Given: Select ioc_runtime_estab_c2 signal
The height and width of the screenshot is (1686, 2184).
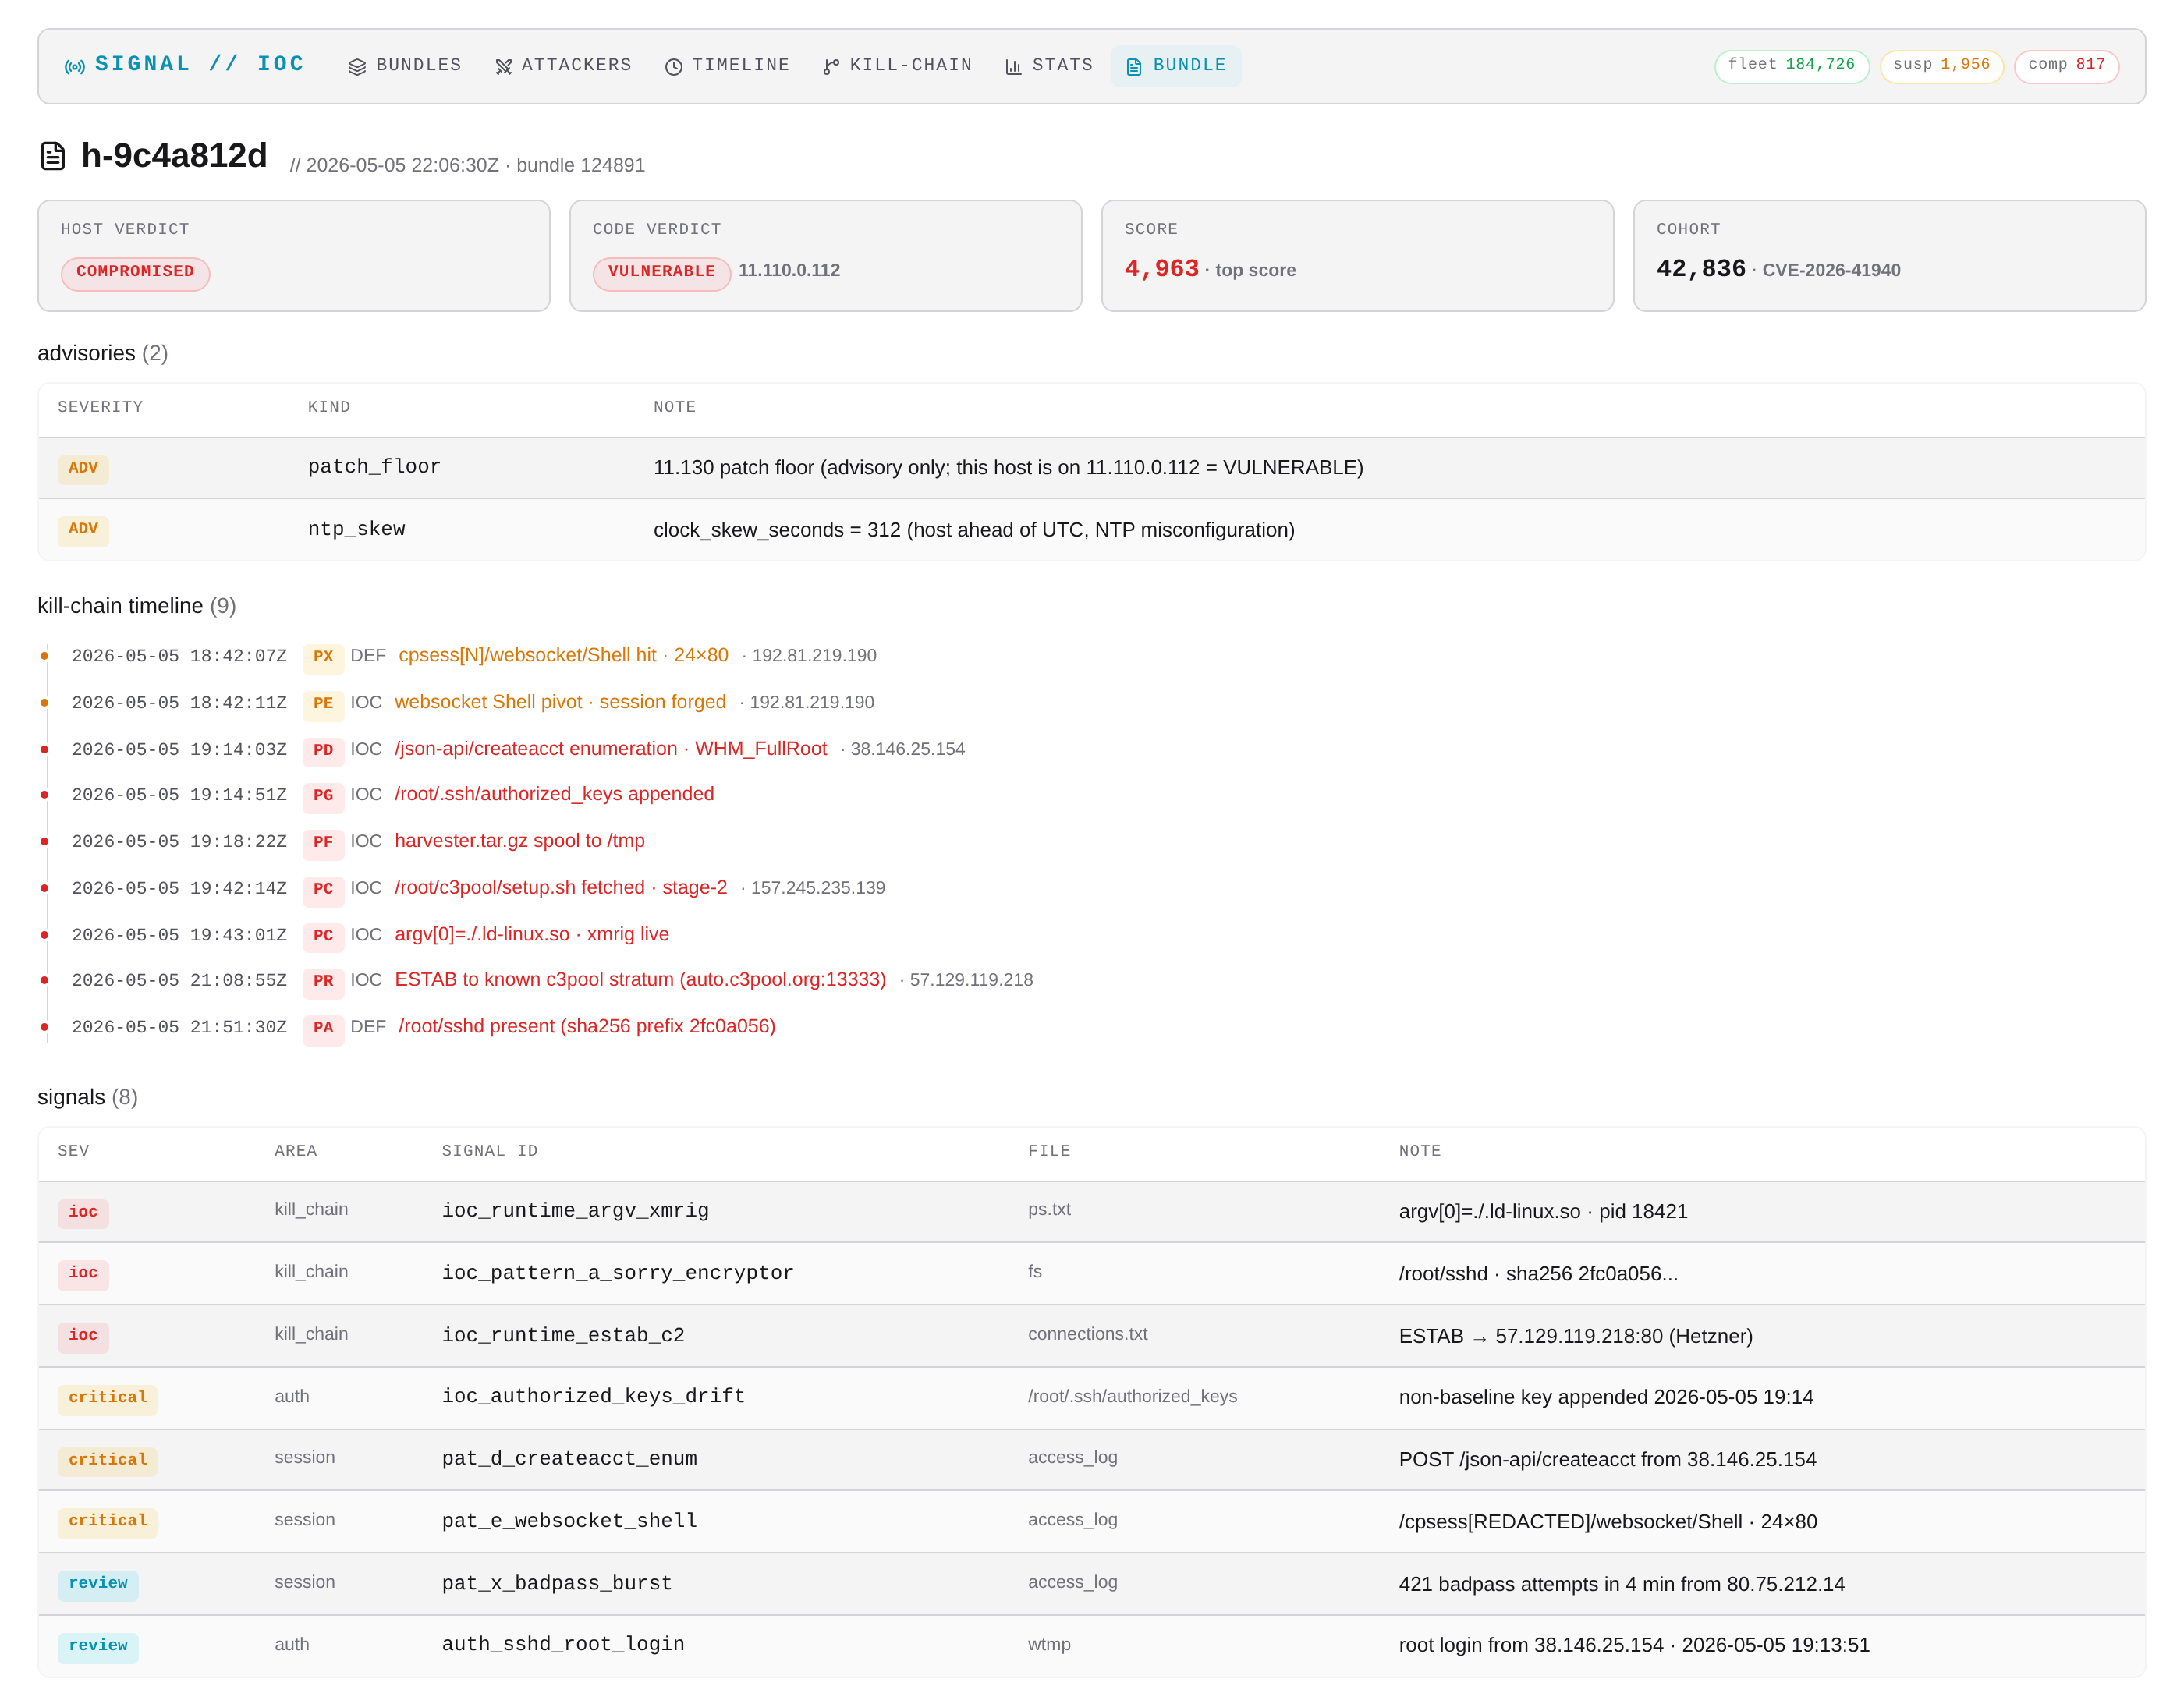Looking at the screenshot, I should tap(1092, 1335).
